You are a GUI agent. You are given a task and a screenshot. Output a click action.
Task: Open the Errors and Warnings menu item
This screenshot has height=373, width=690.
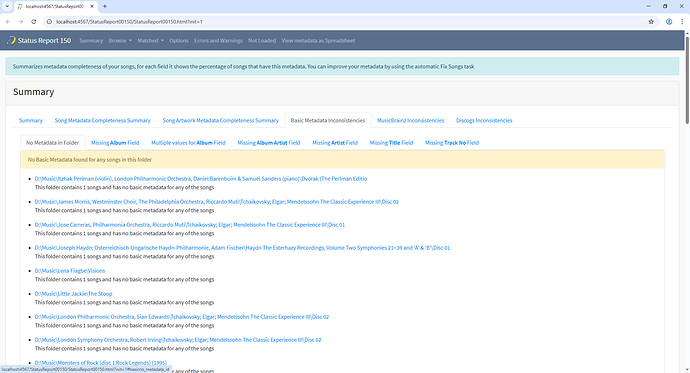(218, 40)
